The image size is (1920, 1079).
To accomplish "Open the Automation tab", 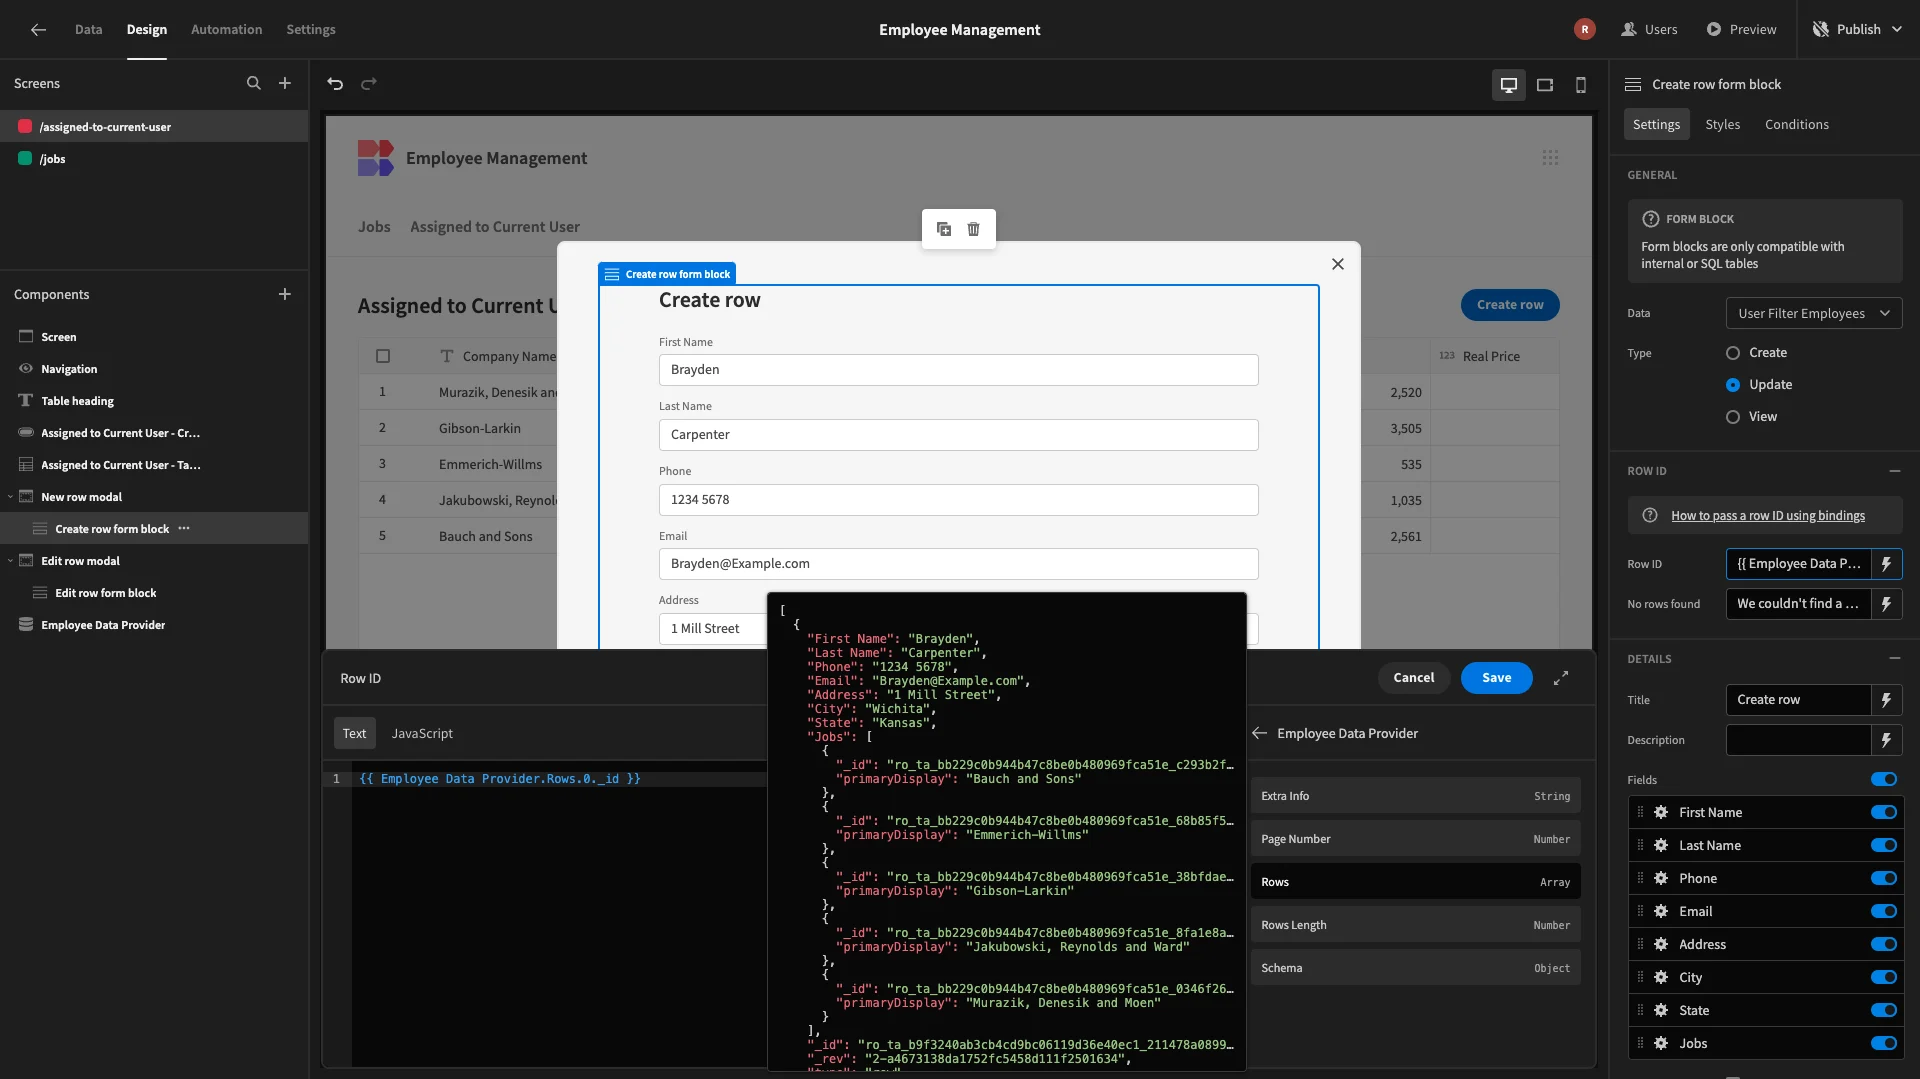I will coord(226,30).
